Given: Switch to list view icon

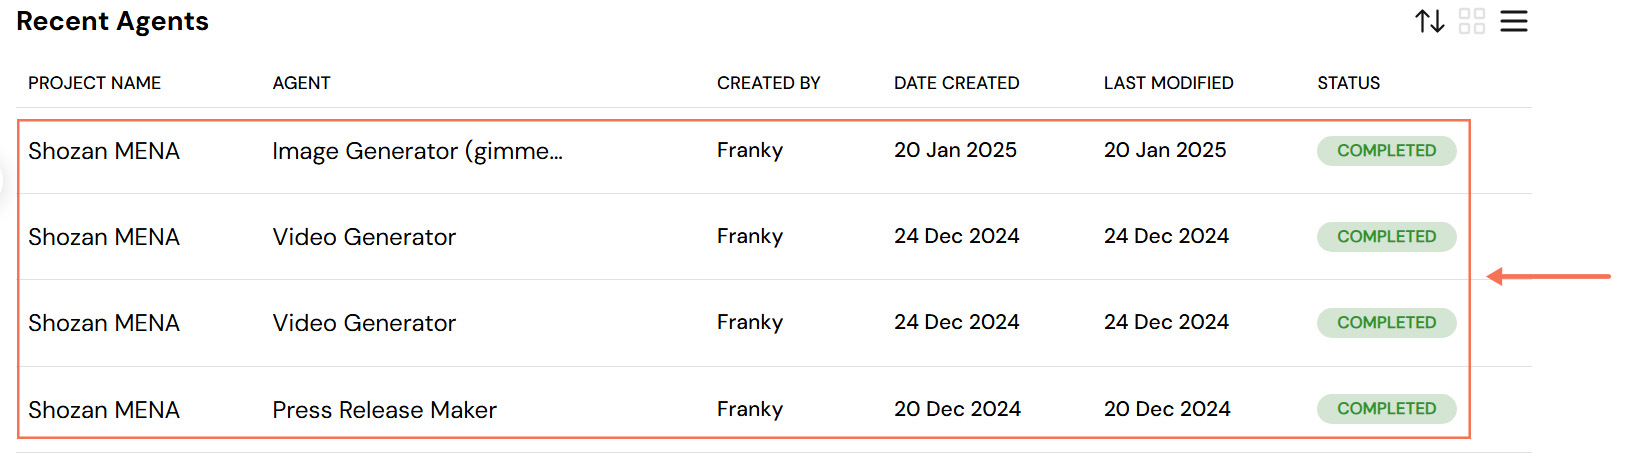Looking at the screenshot, I should [1514, 21].
